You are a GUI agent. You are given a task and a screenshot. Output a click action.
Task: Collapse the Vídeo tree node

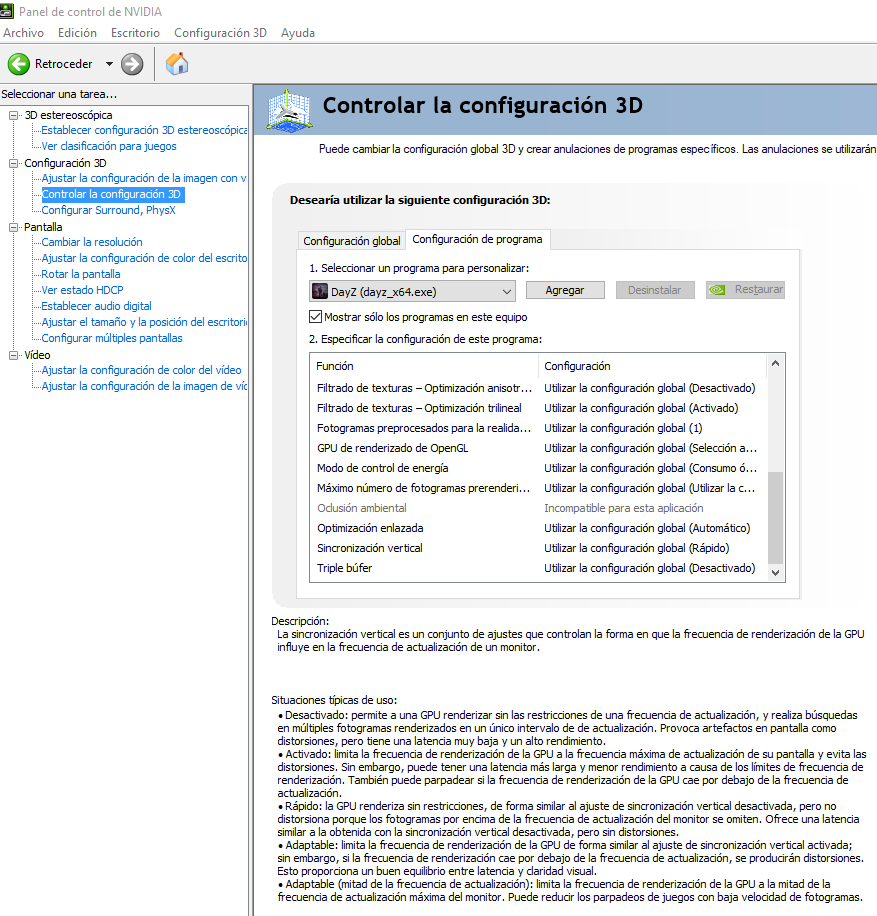click(13, 355)
